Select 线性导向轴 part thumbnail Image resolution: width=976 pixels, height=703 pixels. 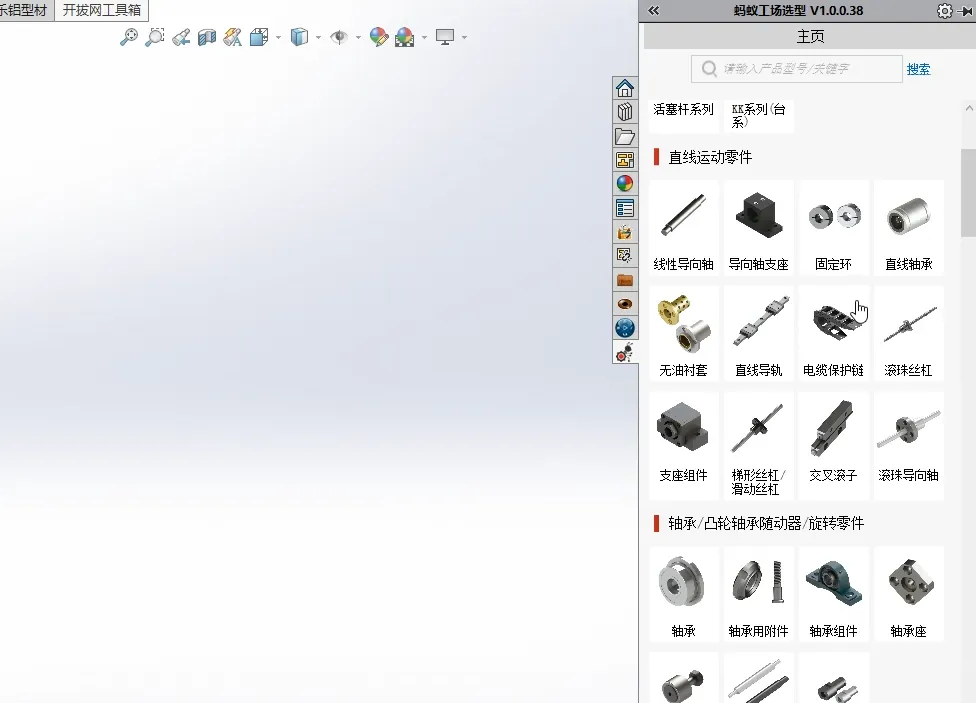click(683, 227)
